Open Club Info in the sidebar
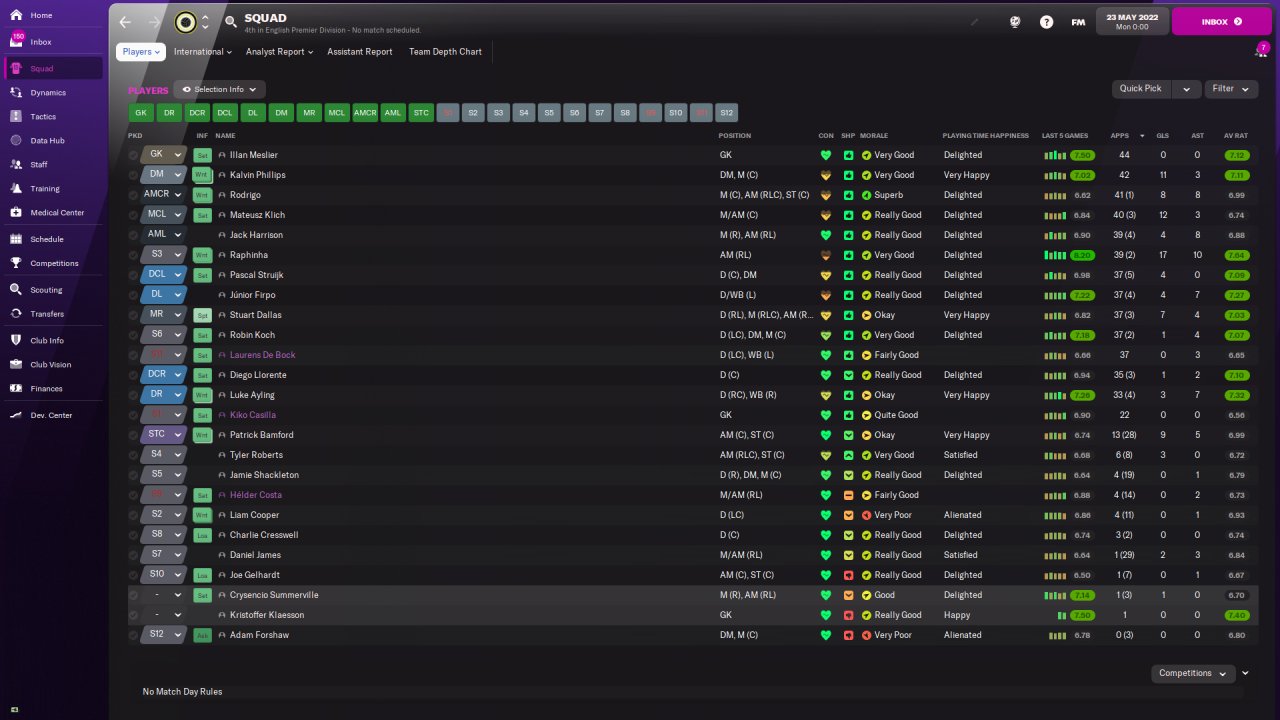This screenshot has height=720, width=1280. tap(47, 341)
